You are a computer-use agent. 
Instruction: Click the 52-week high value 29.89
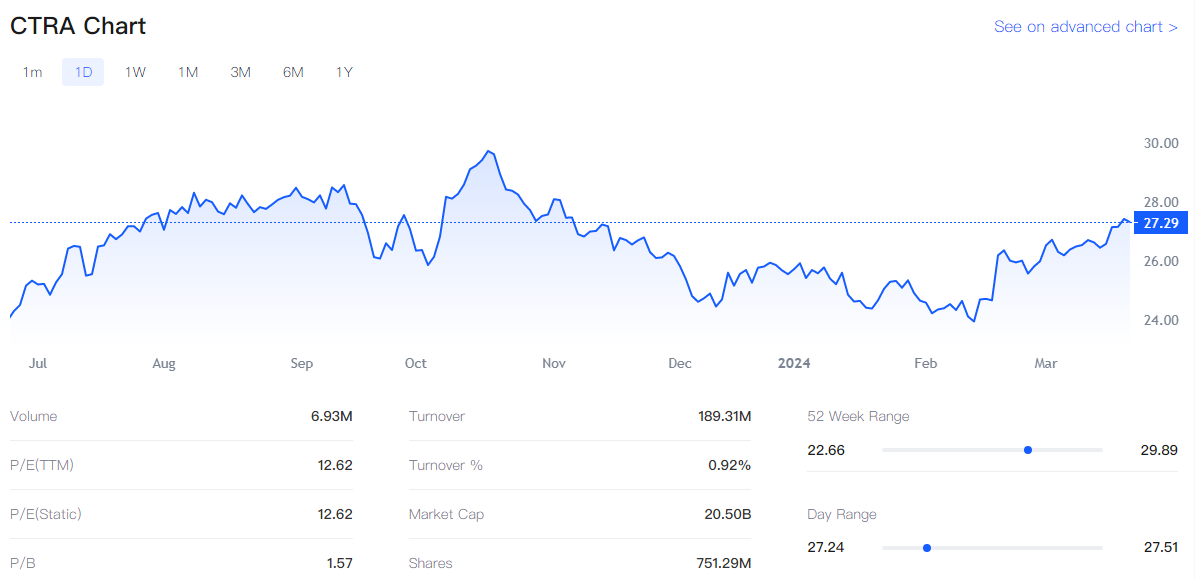tap(1157, 450)
